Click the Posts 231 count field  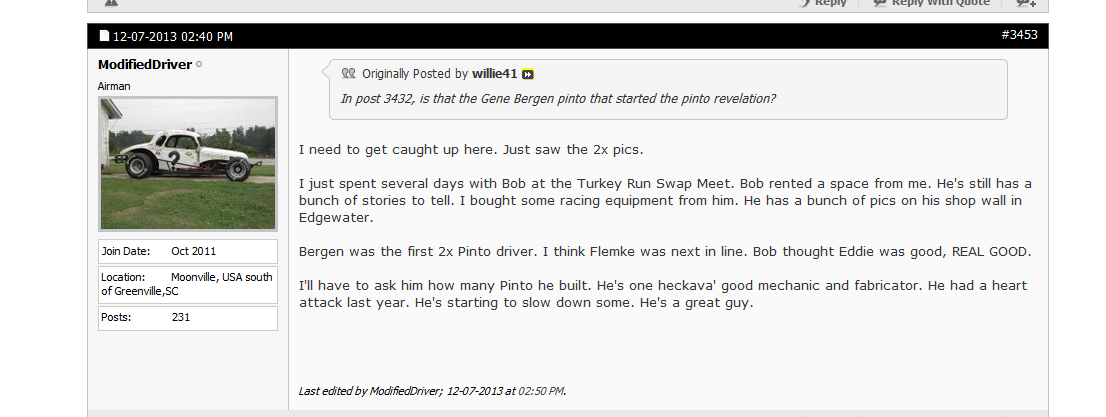pyautogui.click(x=188, y=318)
